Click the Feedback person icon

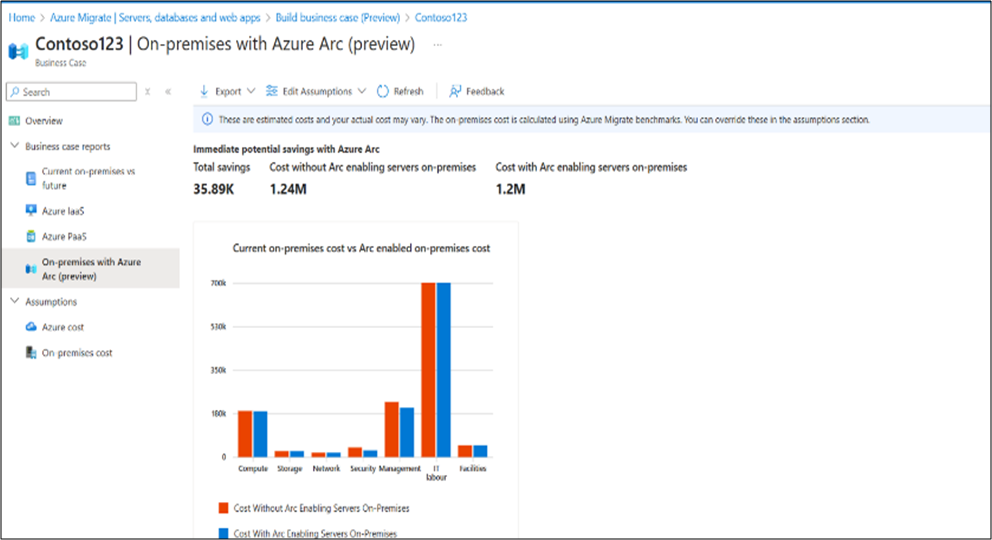pos(455,91)
